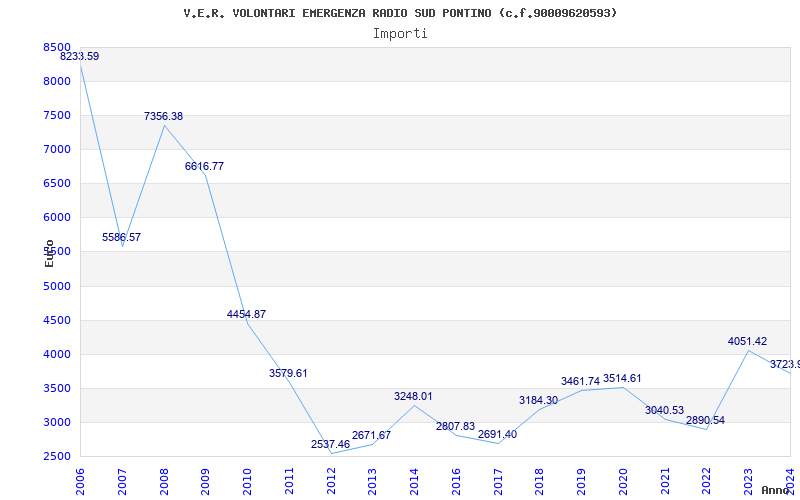
Task: Select data label 3579.61
Action: (x=288, y=373)
